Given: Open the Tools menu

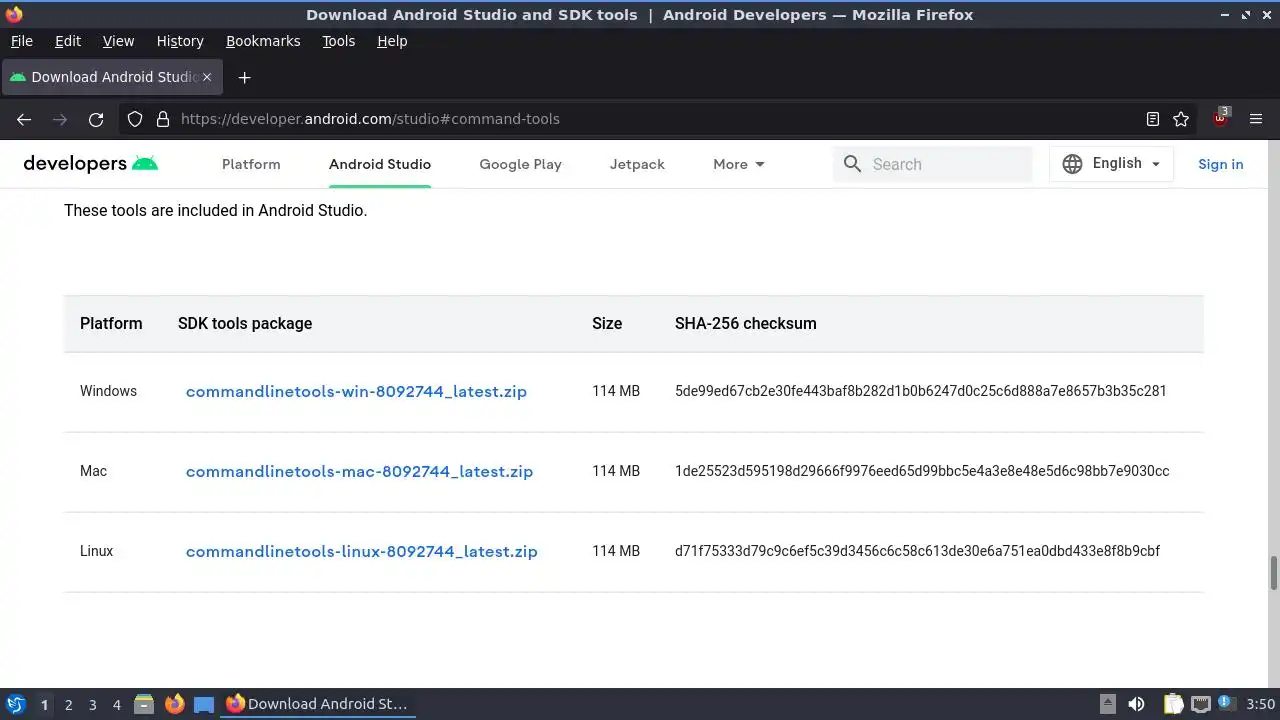Looking at the screenshot, I should point(338,41).
